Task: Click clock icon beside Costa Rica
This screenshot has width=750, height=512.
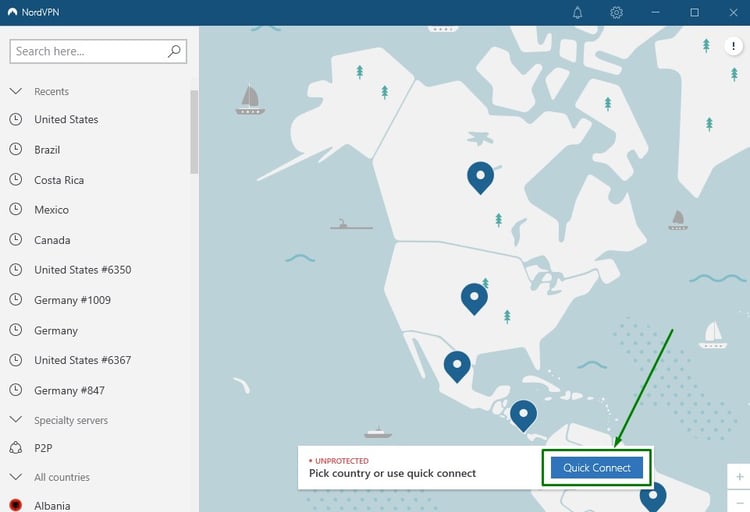Action: (x=16, y=179)
